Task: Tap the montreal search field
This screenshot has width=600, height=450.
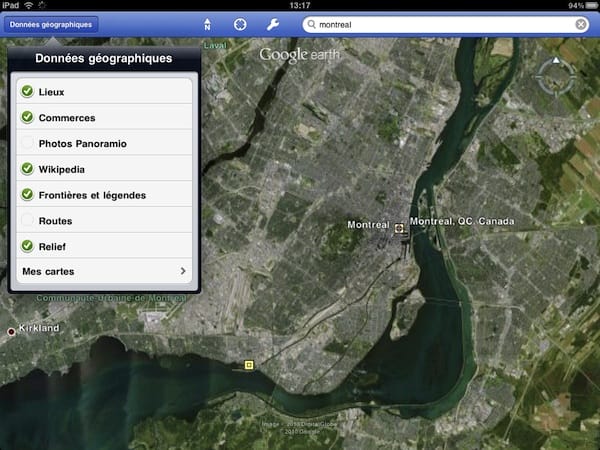Action: (440, 23)
